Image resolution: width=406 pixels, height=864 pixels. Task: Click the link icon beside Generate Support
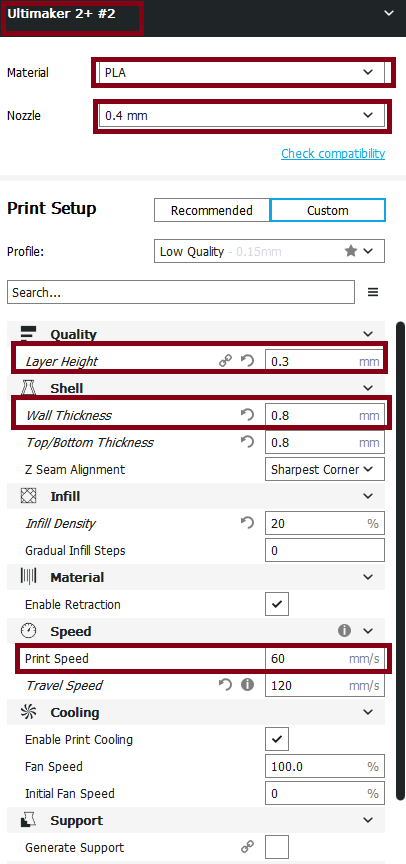[x=247, y=847]
